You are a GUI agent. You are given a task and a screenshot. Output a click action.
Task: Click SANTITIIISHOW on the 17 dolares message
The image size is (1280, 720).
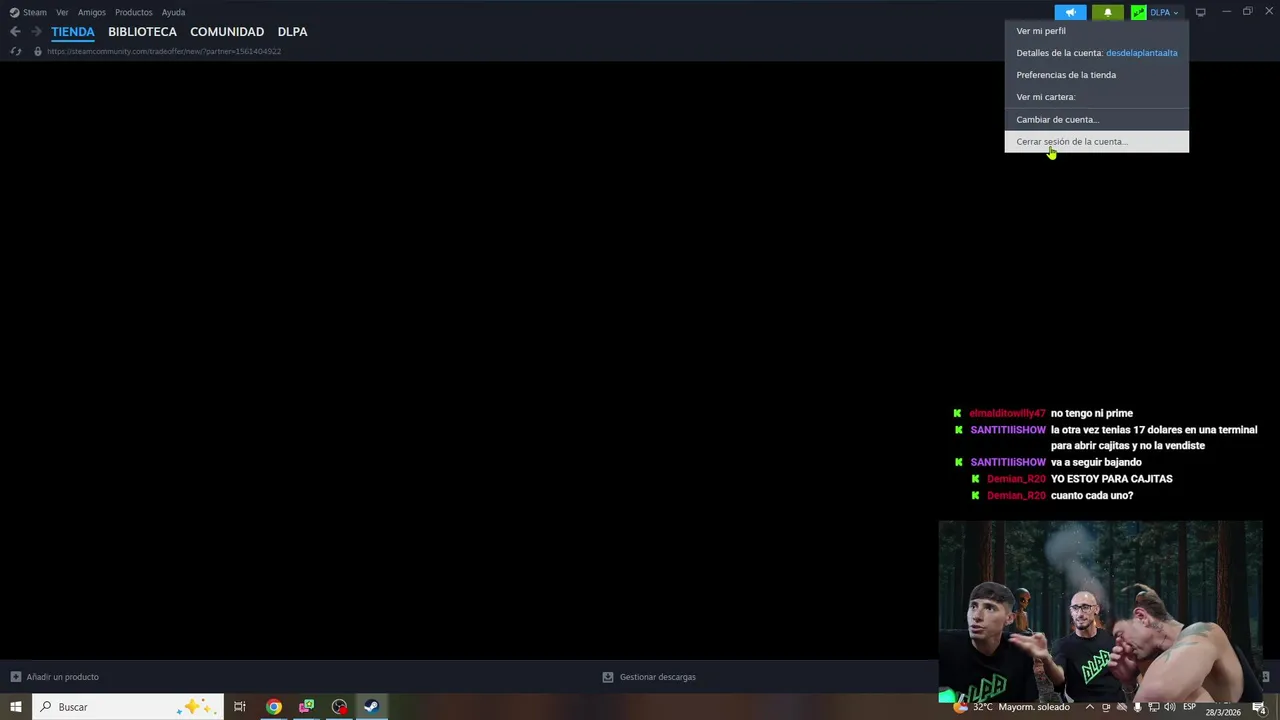click(x=1008, y=430)
